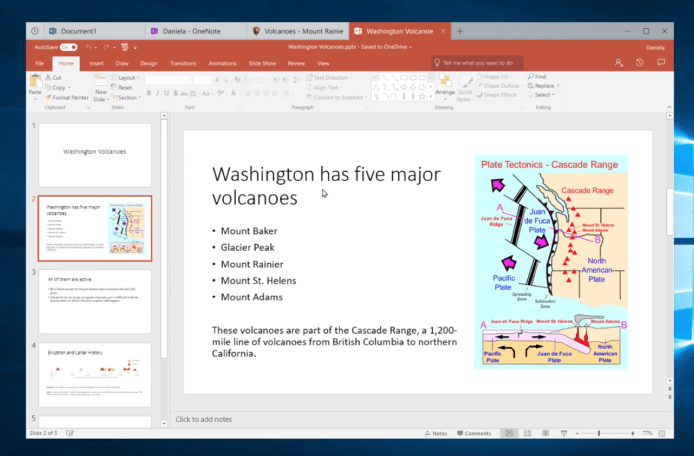Switch to the Insert ribbon tab
This screenshot has height=456, width=694.
click(96, 63)
